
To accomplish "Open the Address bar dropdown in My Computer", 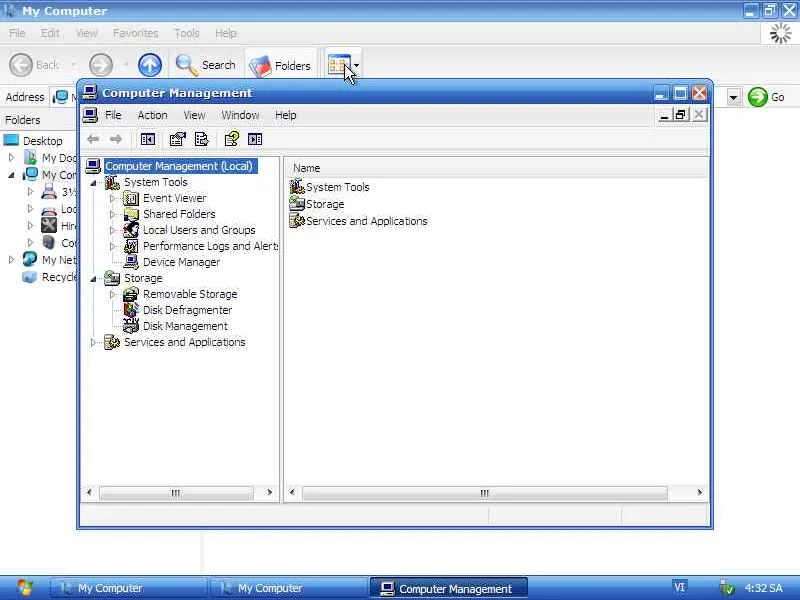I will pyautogui.click(x=734, y=97).
